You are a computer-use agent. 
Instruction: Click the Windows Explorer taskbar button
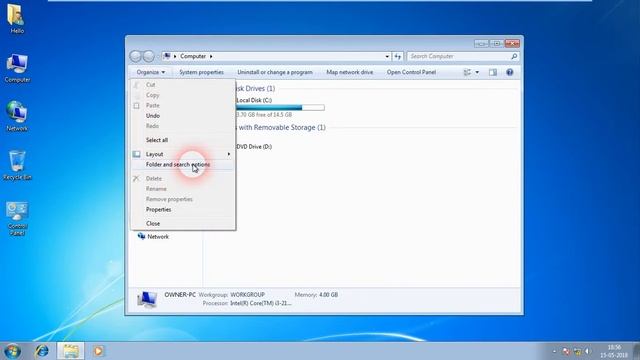71,351
